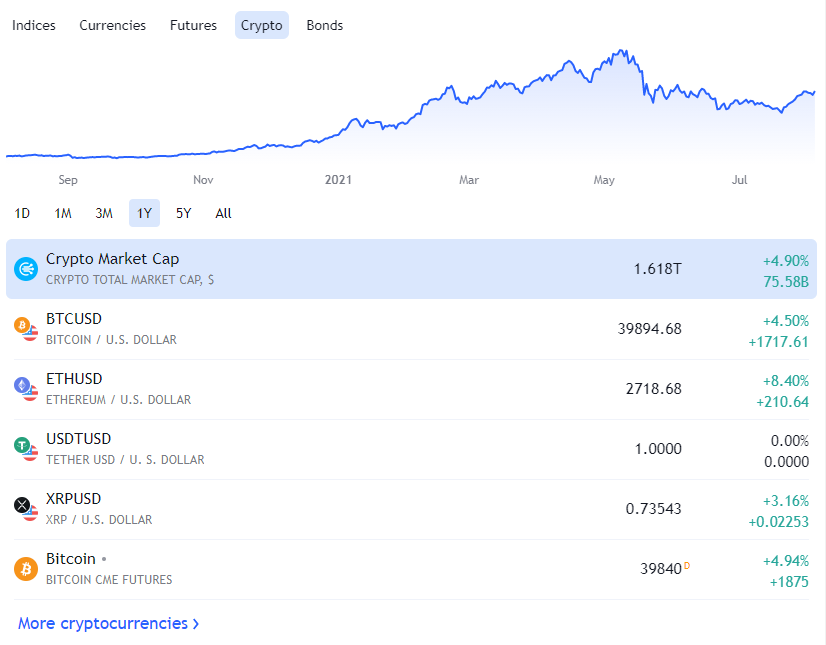The image size is (826, 645).
Task: Click the 1.618T market cap value
Action: click(657, 269)
